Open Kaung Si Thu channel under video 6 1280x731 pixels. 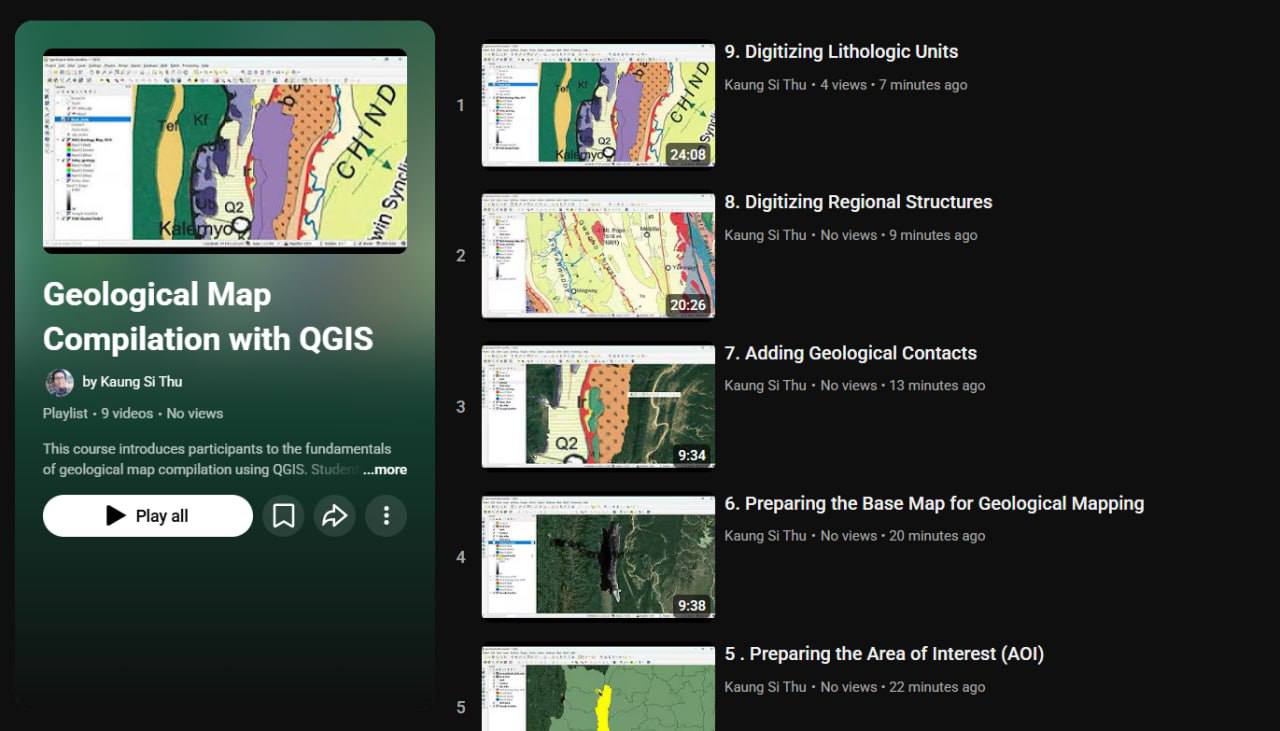tap(765, 536)
